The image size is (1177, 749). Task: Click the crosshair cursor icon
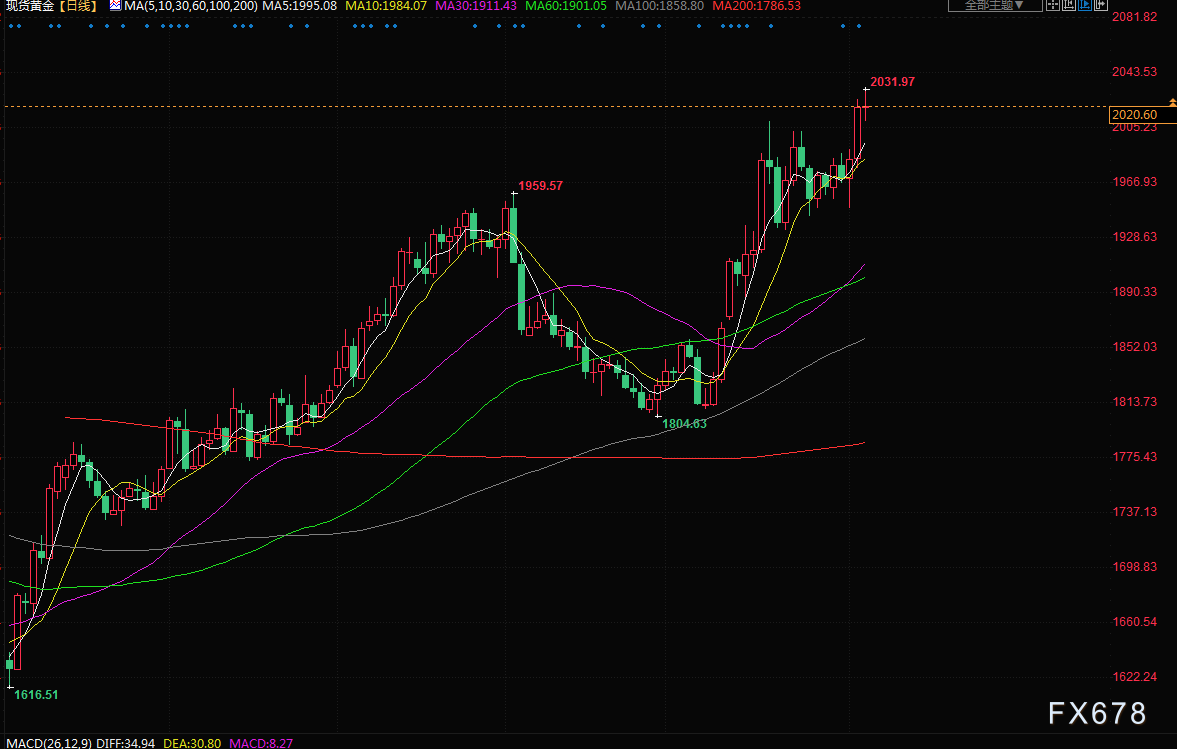(x=1053, y=5)
